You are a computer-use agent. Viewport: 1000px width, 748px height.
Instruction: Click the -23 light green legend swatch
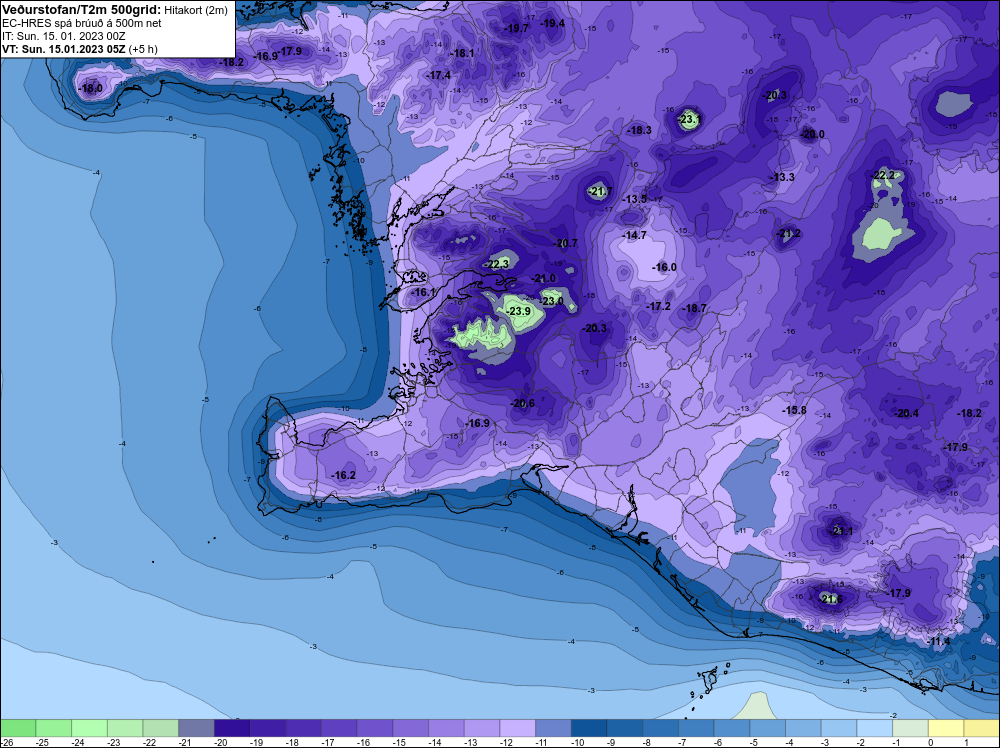125,728
